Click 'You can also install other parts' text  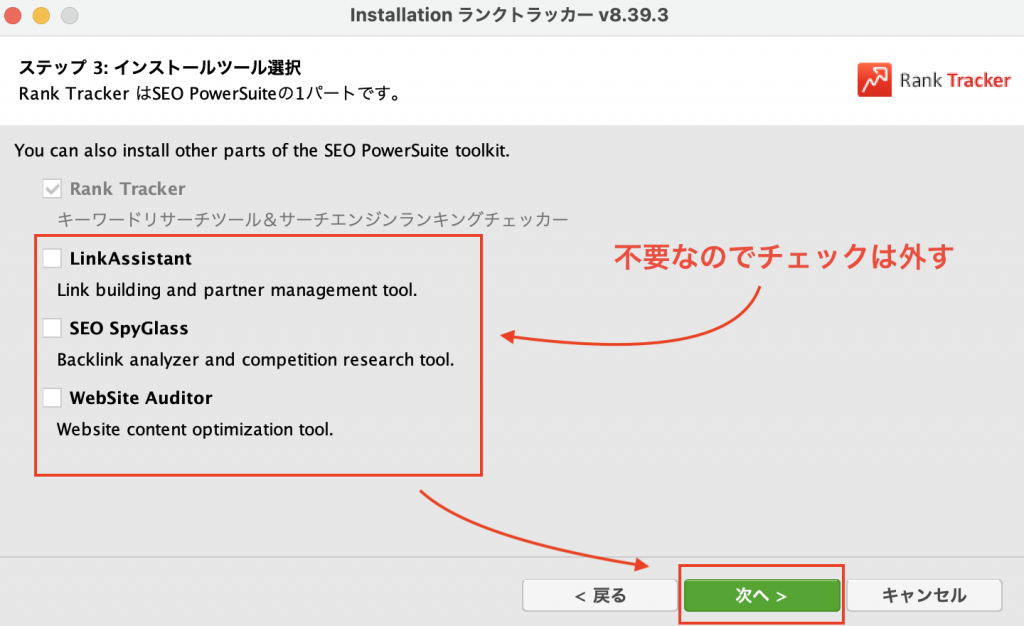tap(262, 151)
